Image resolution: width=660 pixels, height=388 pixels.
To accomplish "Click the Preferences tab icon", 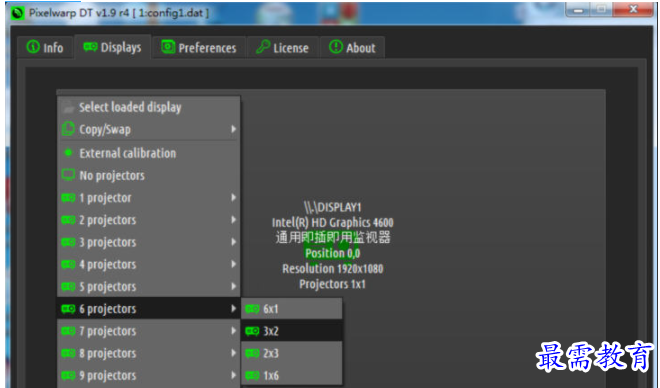I will click(x=168, y=47).
